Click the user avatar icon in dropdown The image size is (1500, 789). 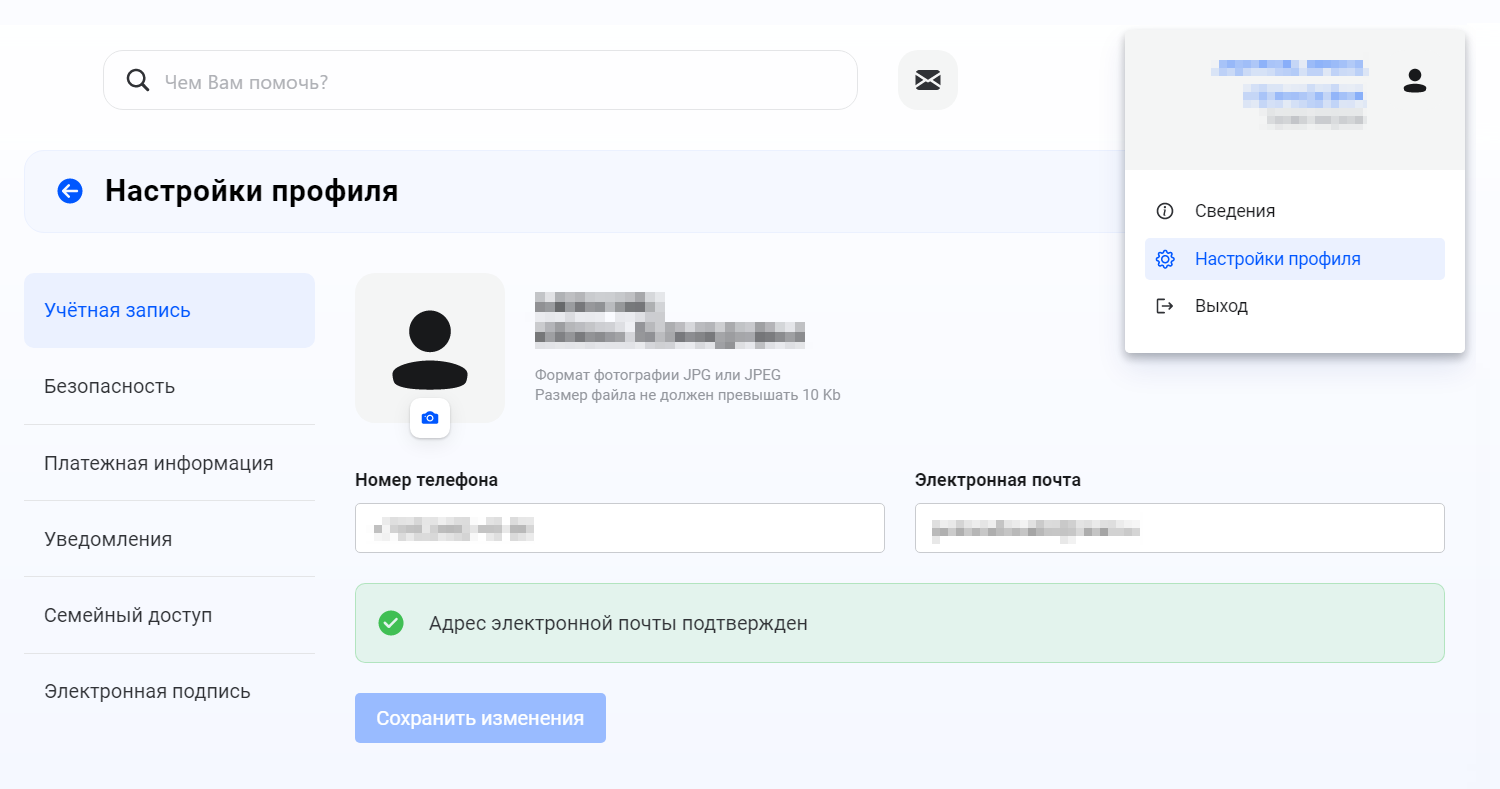(1414, 81)
